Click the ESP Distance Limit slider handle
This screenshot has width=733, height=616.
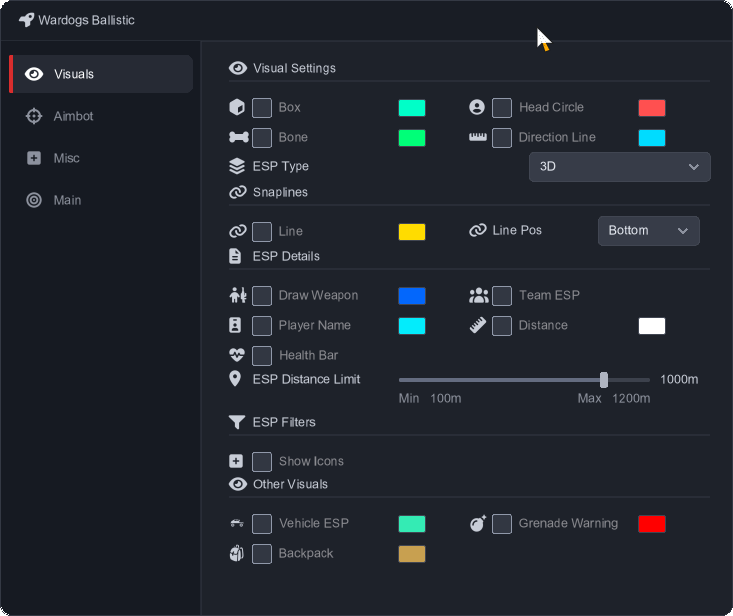click(604, 380)
